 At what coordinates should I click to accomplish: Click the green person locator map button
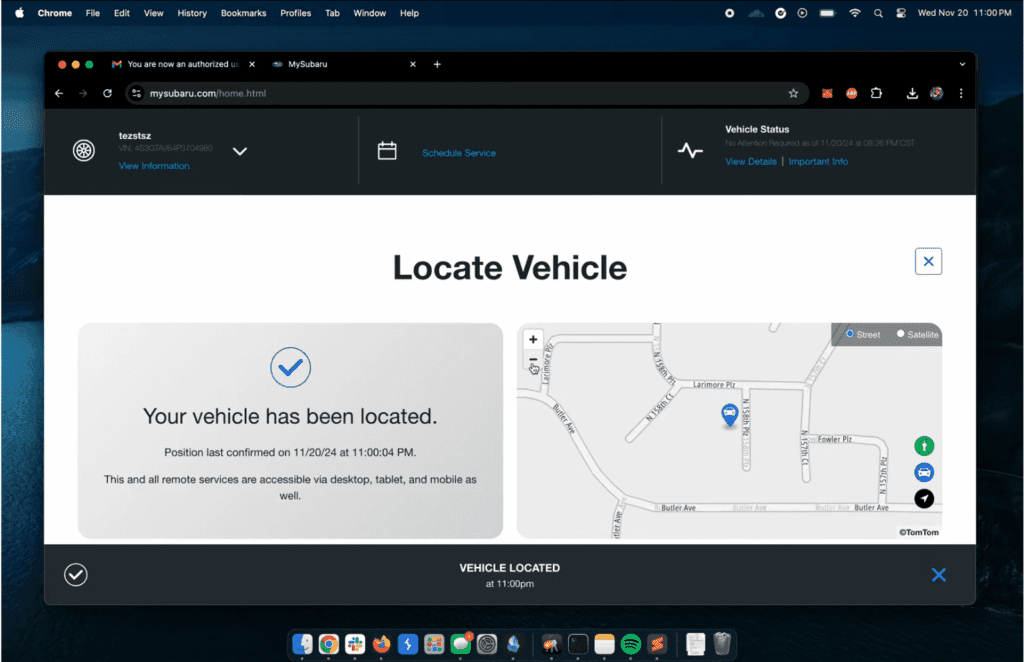point(923,446)
